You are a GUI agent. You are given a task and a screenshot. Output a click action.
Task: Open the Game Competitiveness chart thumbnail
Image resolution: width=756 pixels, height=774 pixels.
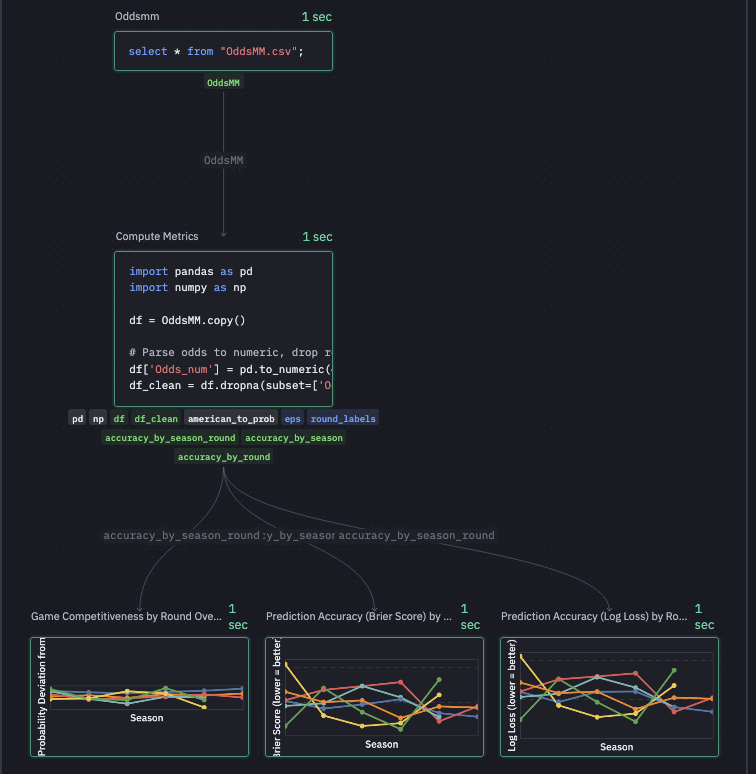[x=139, y=696]
